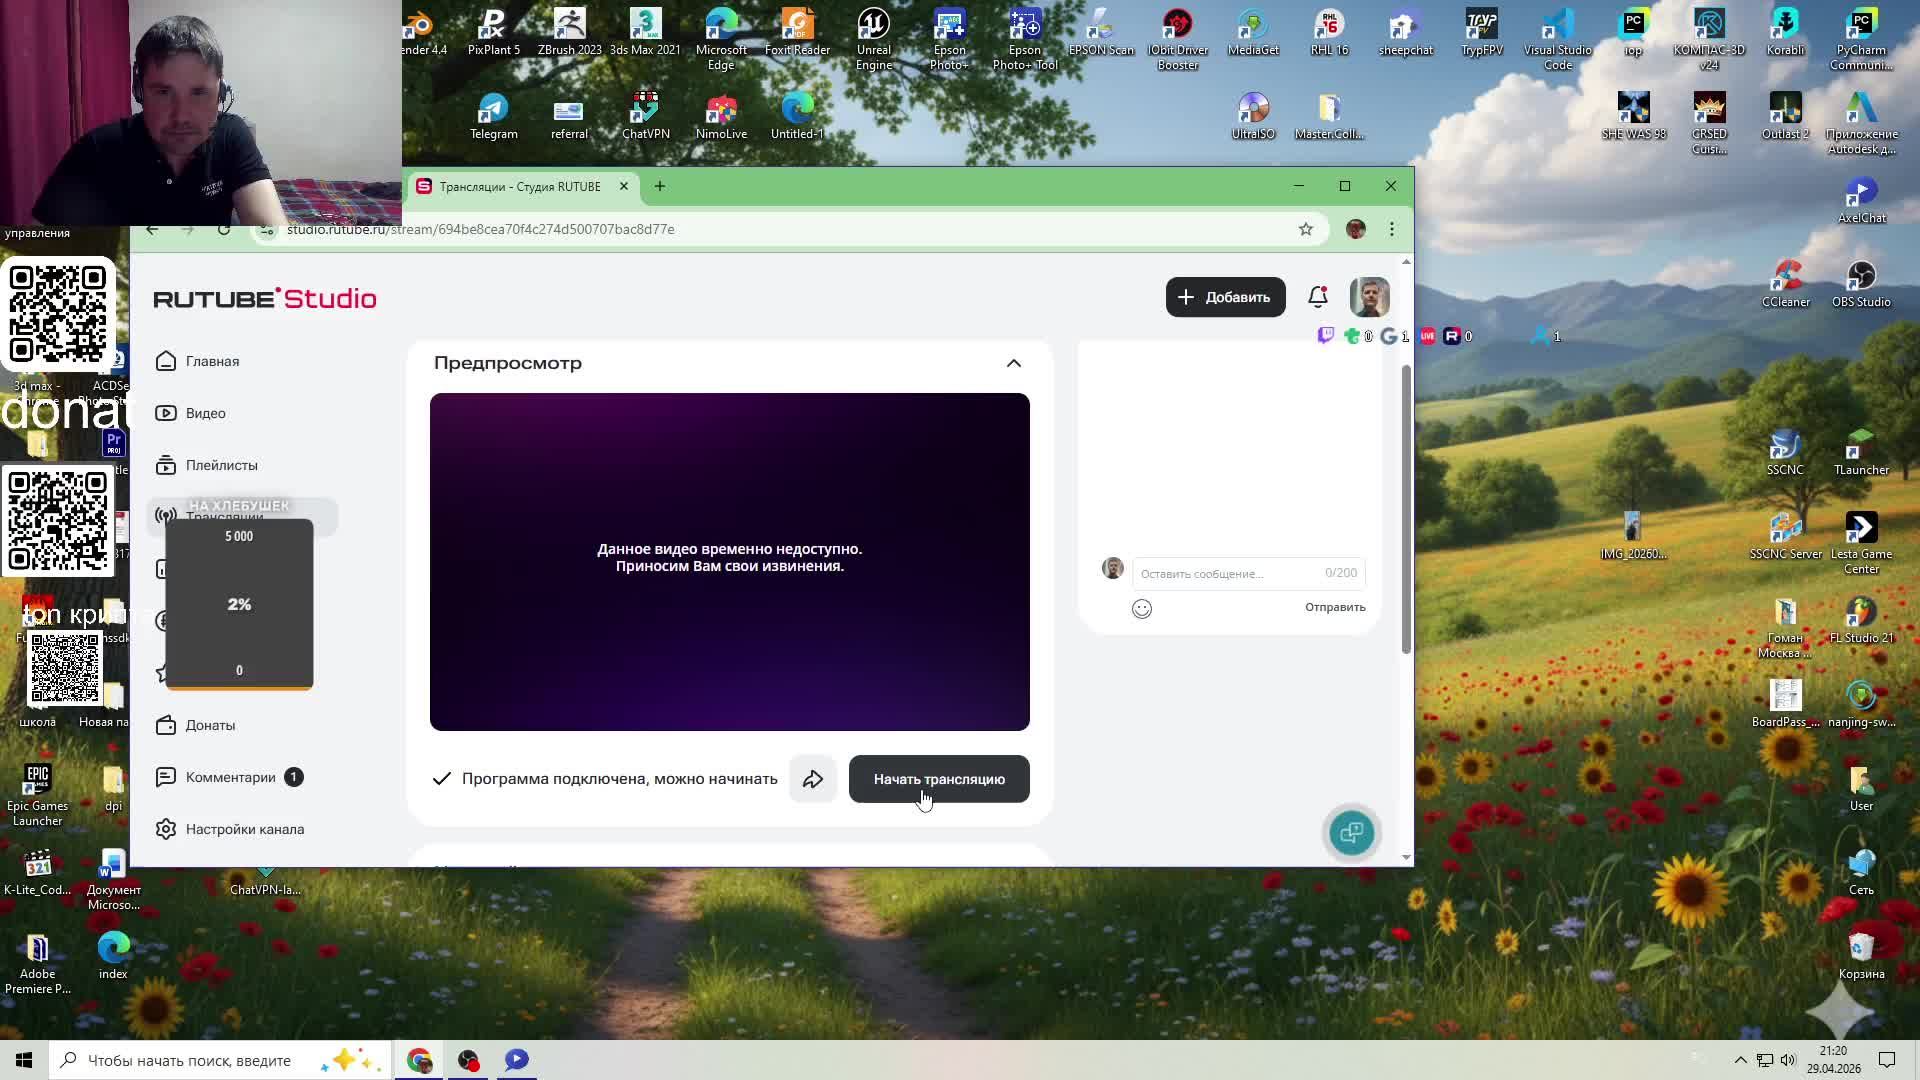Open Плейлисты in the sidebar
Image resolution: width=1920 pixels, height=1080 pixels.
coord(221,465)
